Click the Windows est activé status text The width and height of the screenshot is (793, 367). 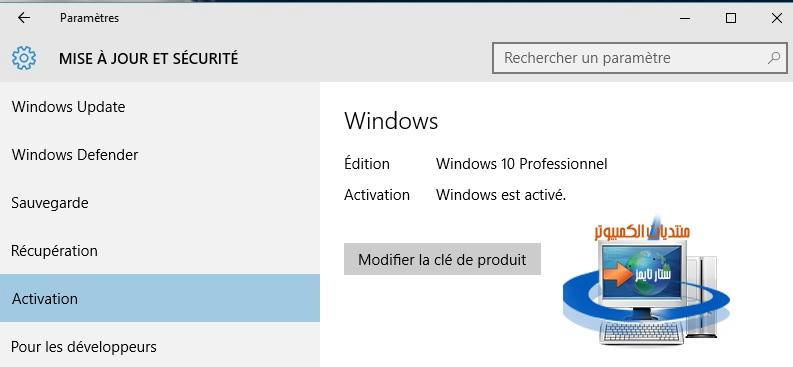click(x=501, y=195)
